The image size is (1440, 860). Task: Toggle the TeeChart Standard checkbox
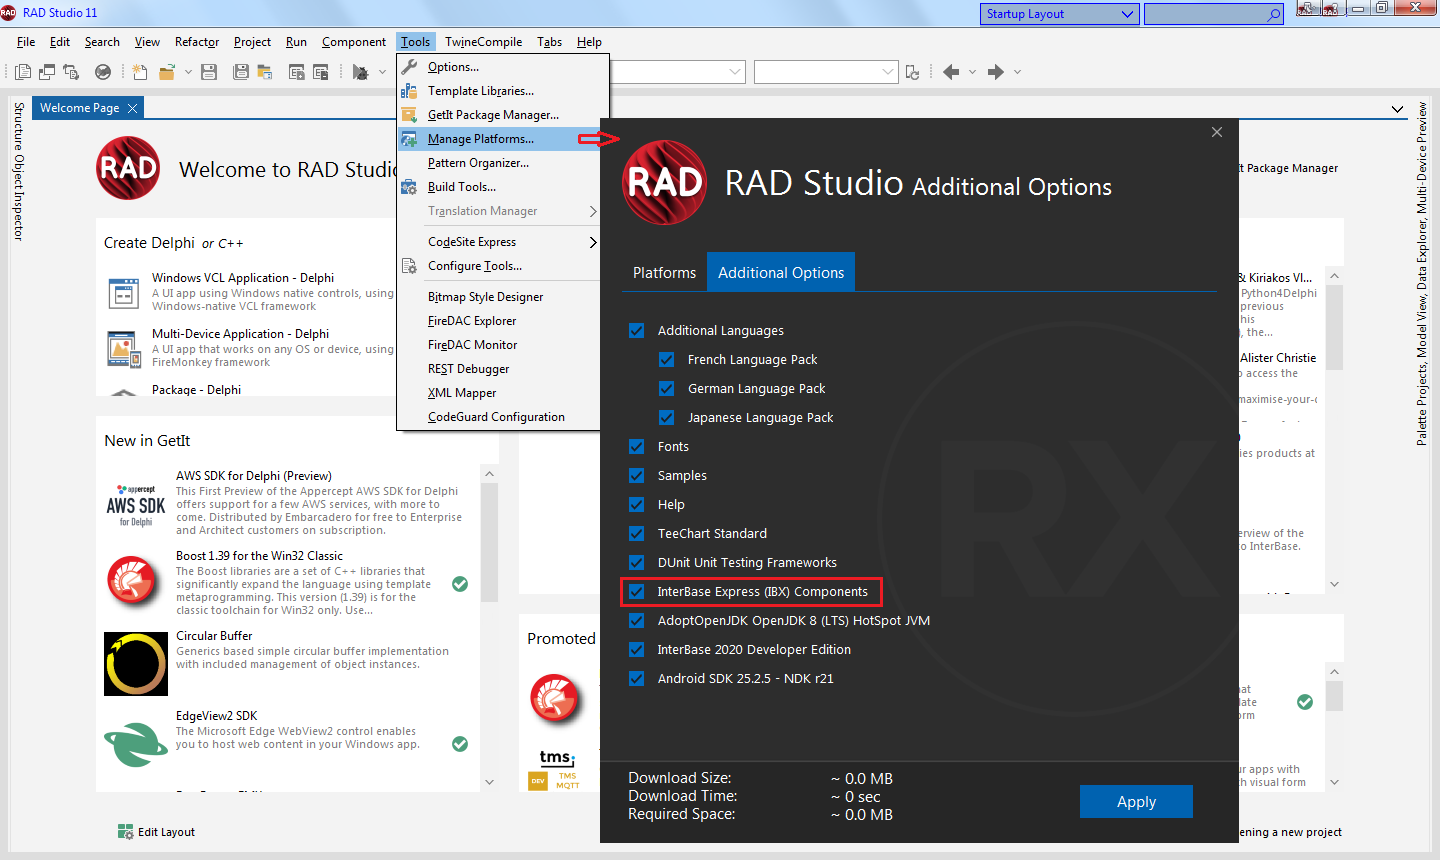tap(636, 533)
